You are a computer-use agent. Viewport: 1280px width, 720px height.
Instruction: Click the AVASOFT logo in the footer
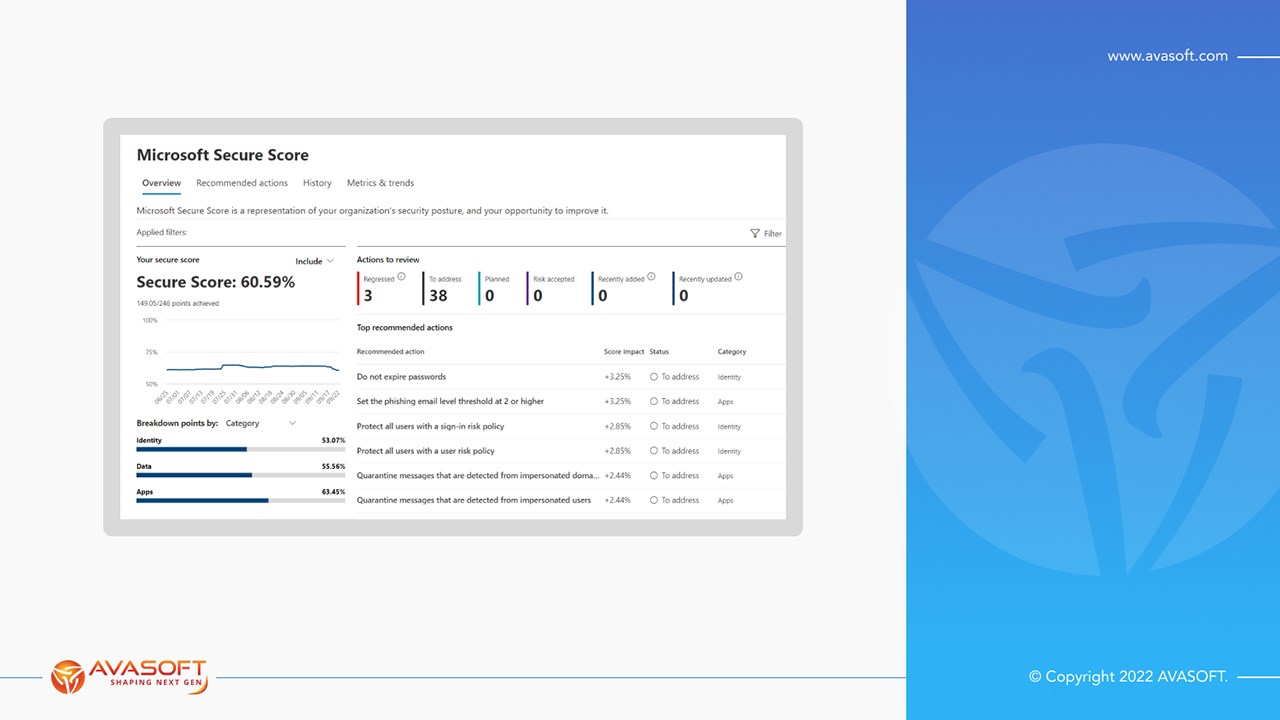click(129, 676)
